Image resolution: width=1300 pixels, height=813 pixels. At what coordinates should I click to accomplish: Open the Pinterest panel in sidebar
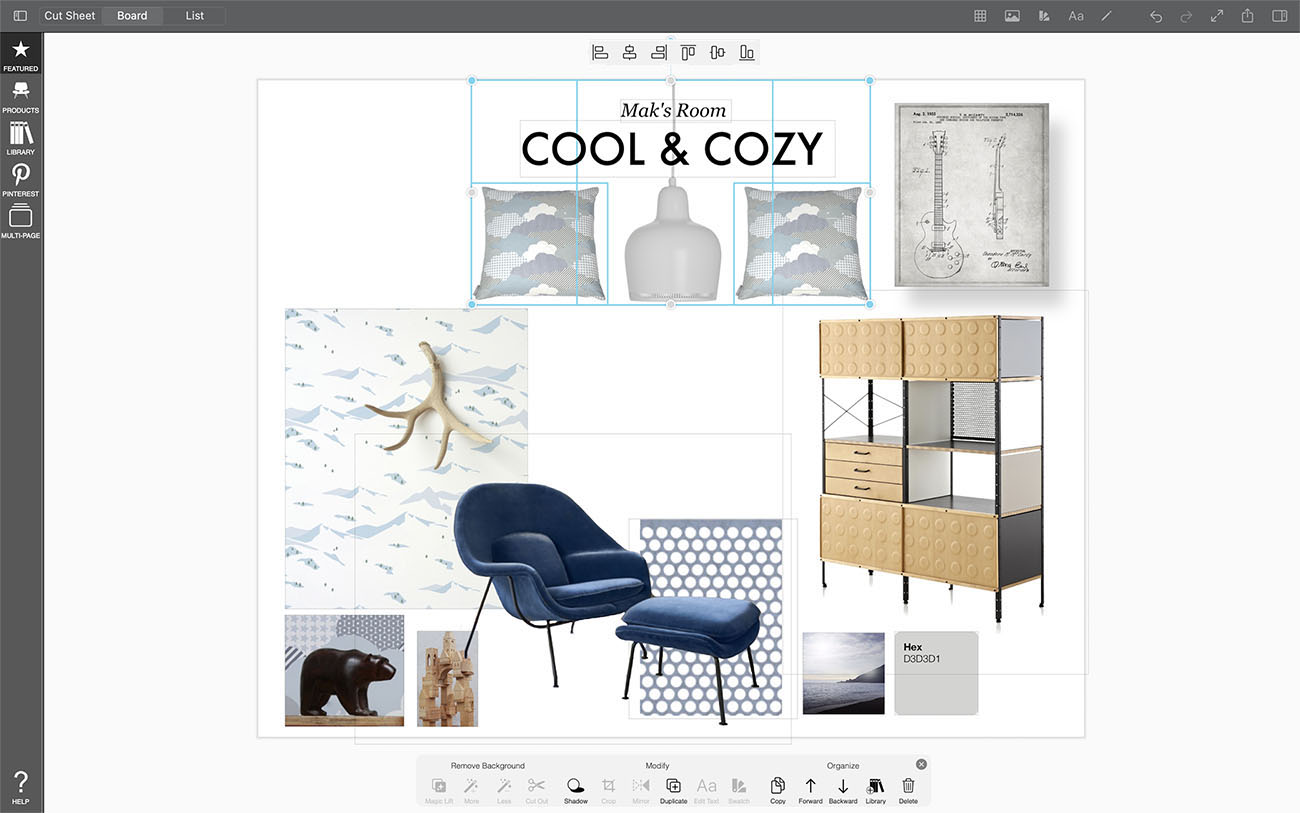tap(20, 180)
